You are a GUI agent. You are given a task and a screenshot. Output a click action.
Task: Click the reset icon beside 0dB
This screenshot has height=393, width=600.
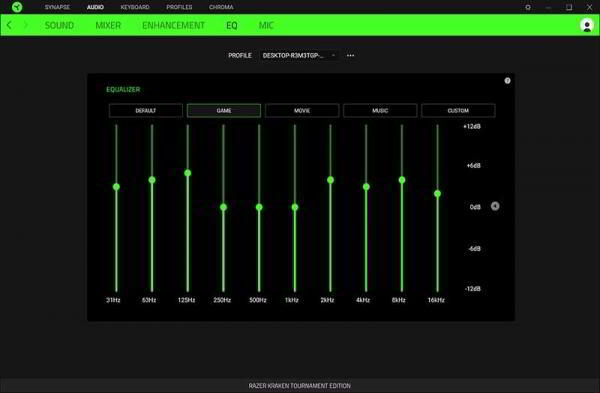click(495, 206)
